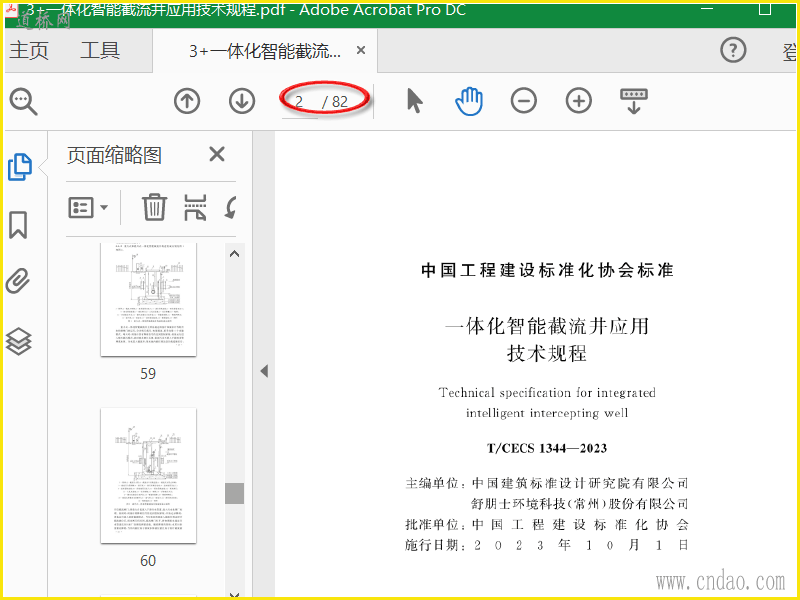The width and height of the screenshot is (800, 600).
Task: Click the text intelligent intercepting well
Action: [x=547, y=413]
